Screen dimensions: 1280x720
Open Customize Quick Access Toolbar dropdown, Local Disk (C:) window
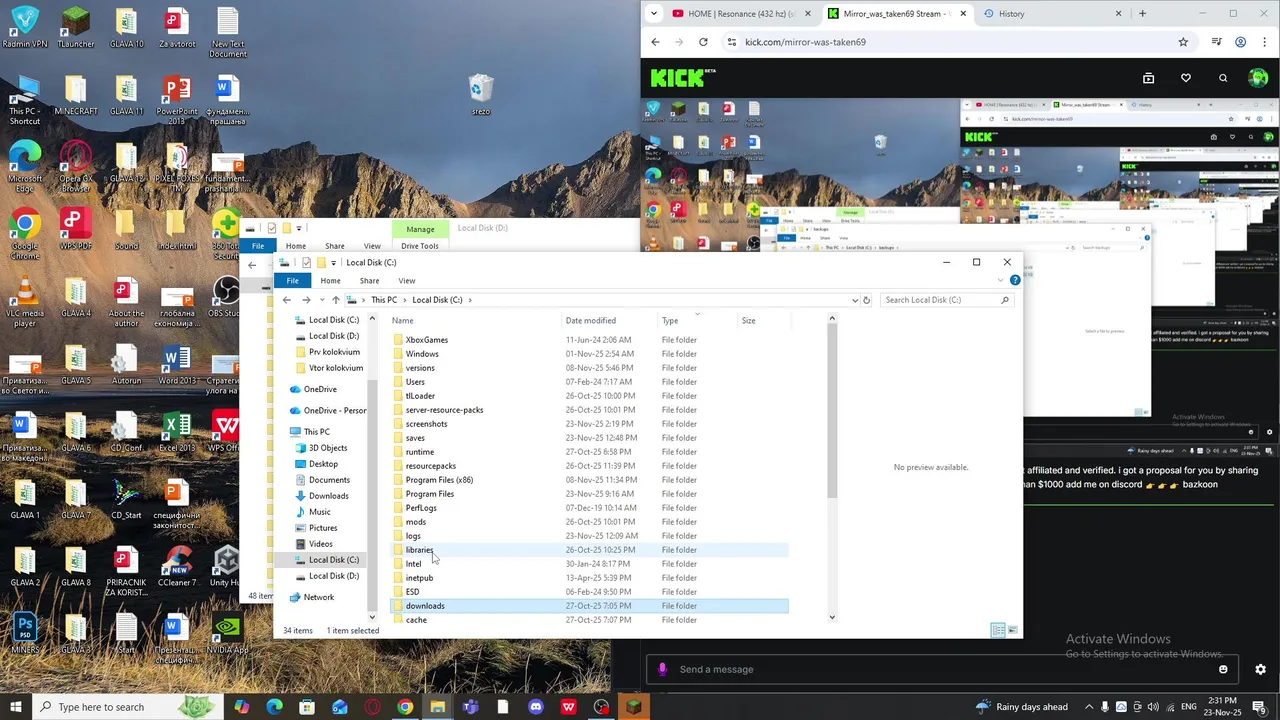click(x=333, y=263)
